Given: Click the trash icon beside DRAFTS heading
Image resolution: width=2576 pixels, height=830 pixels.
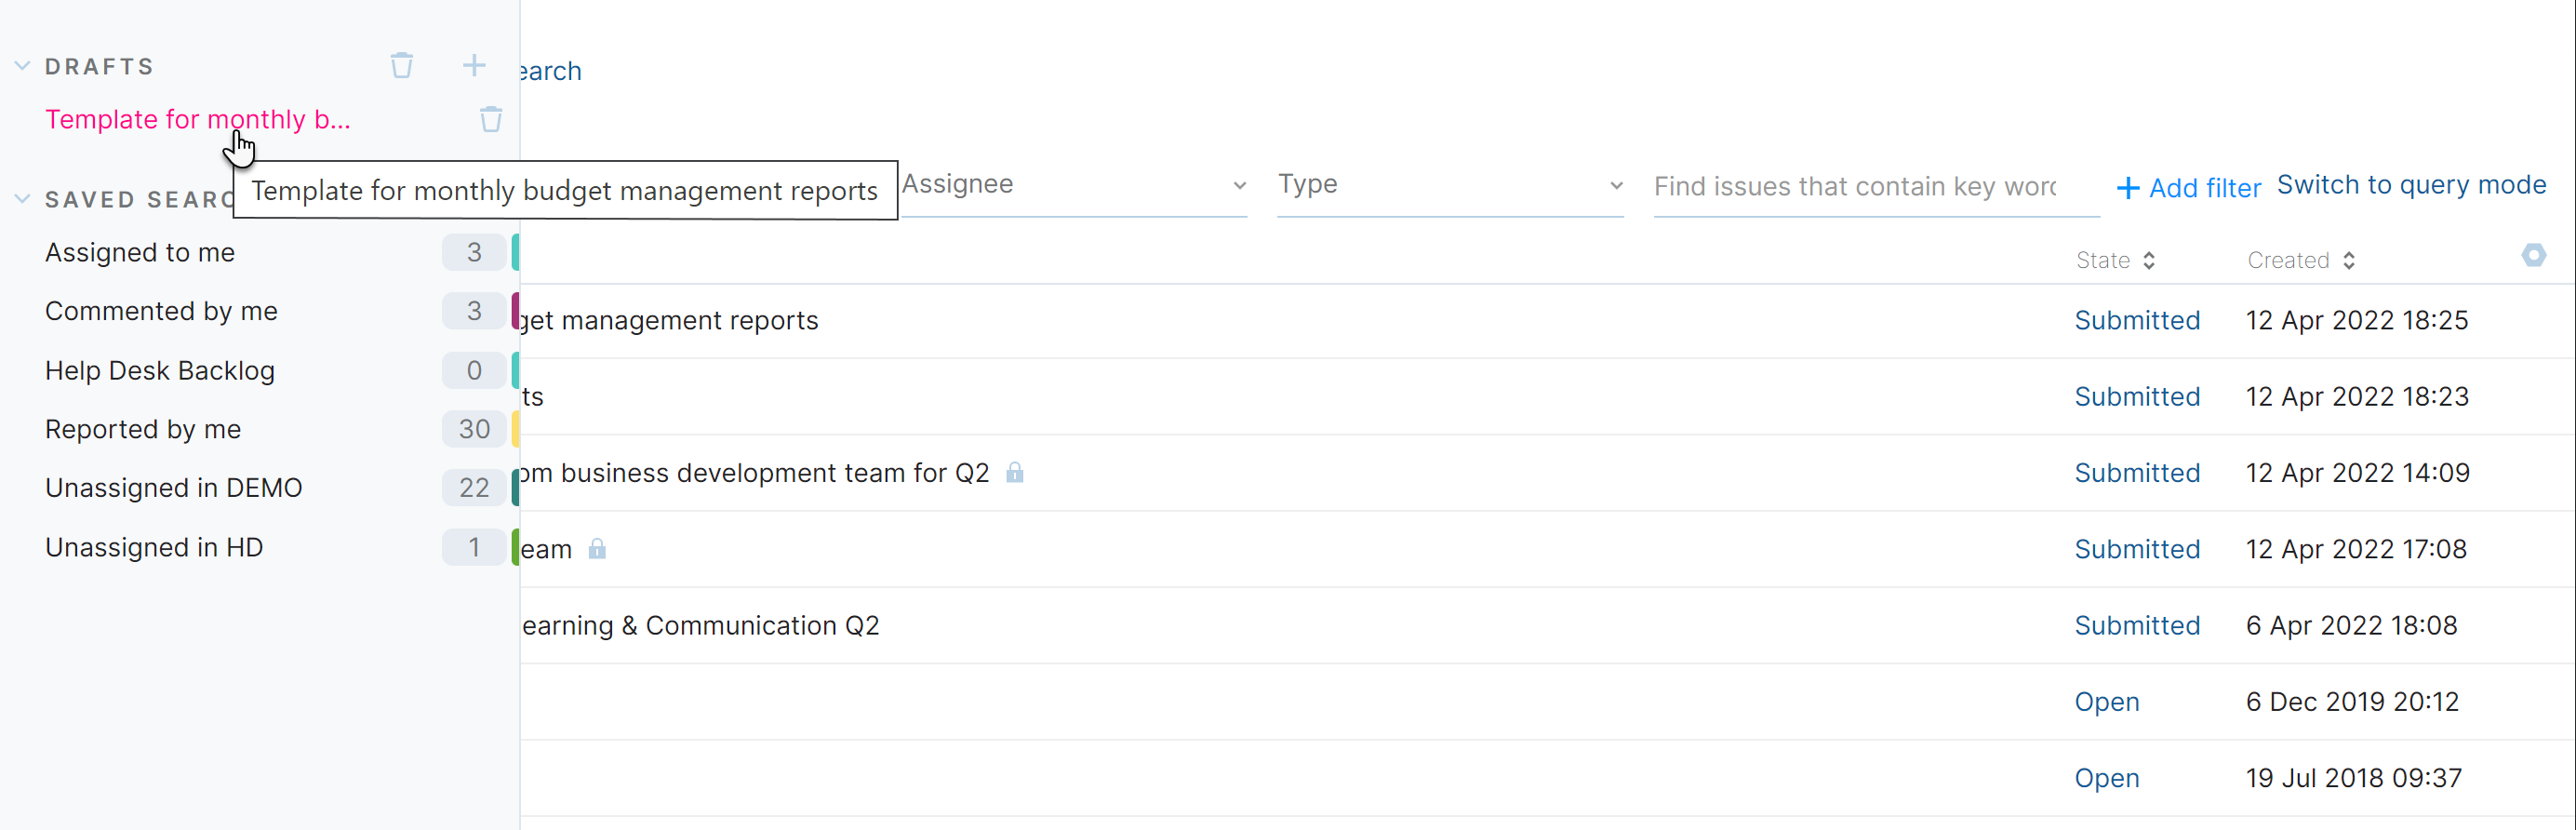Looking at the screenshot, I should tap(402, 64).
